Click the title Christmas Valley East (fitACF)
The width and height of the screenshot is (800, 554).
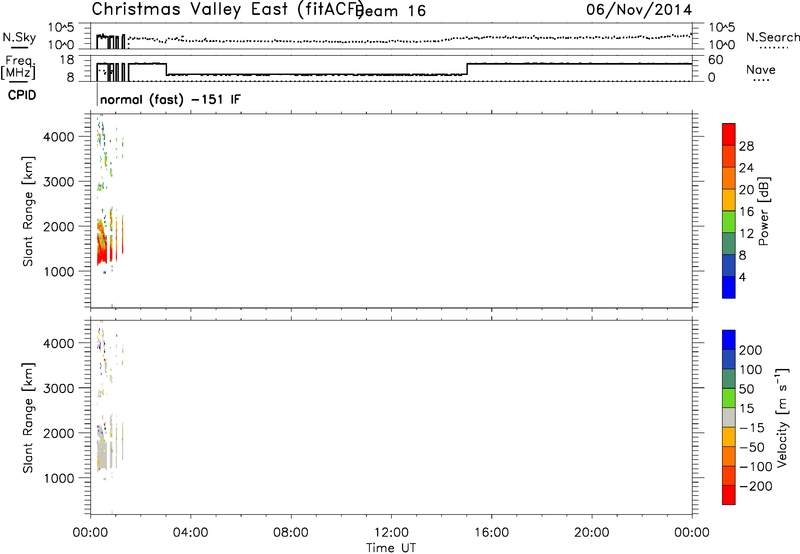tap(228, 10)
